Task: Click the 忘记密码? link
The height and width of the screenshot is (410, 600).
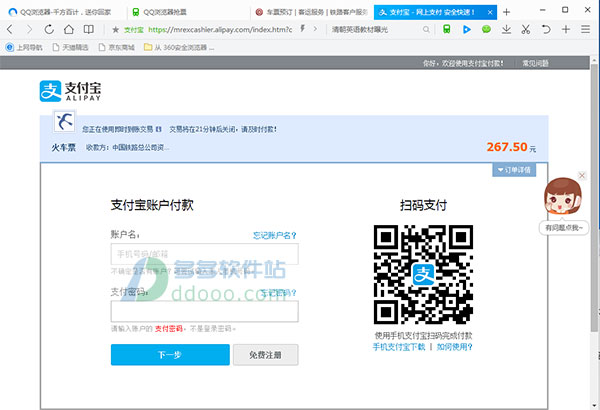Action: [x=278, y=293]
